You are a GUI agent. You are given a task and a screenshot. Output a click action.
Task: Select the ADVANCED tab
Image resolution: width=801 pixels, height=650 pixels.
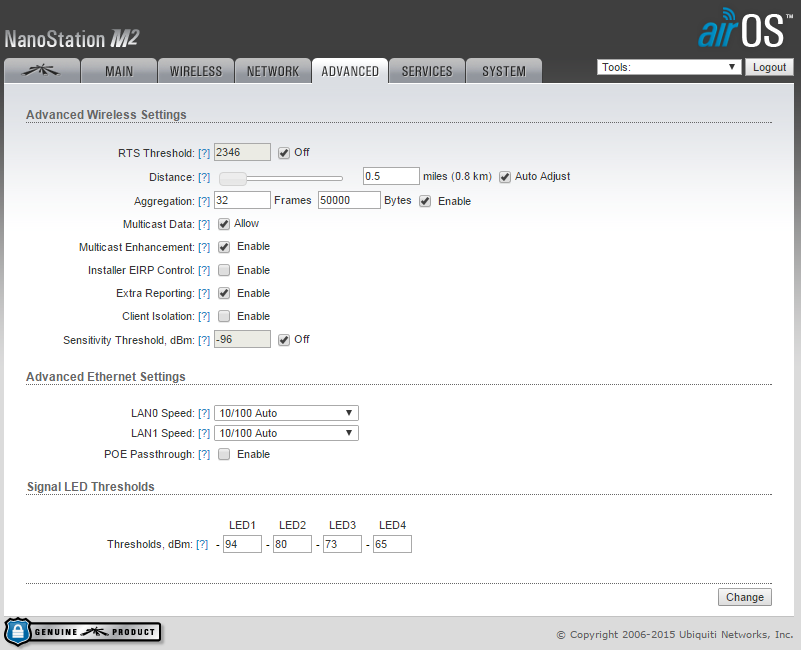pyautogui.click(x=350, y=71)
